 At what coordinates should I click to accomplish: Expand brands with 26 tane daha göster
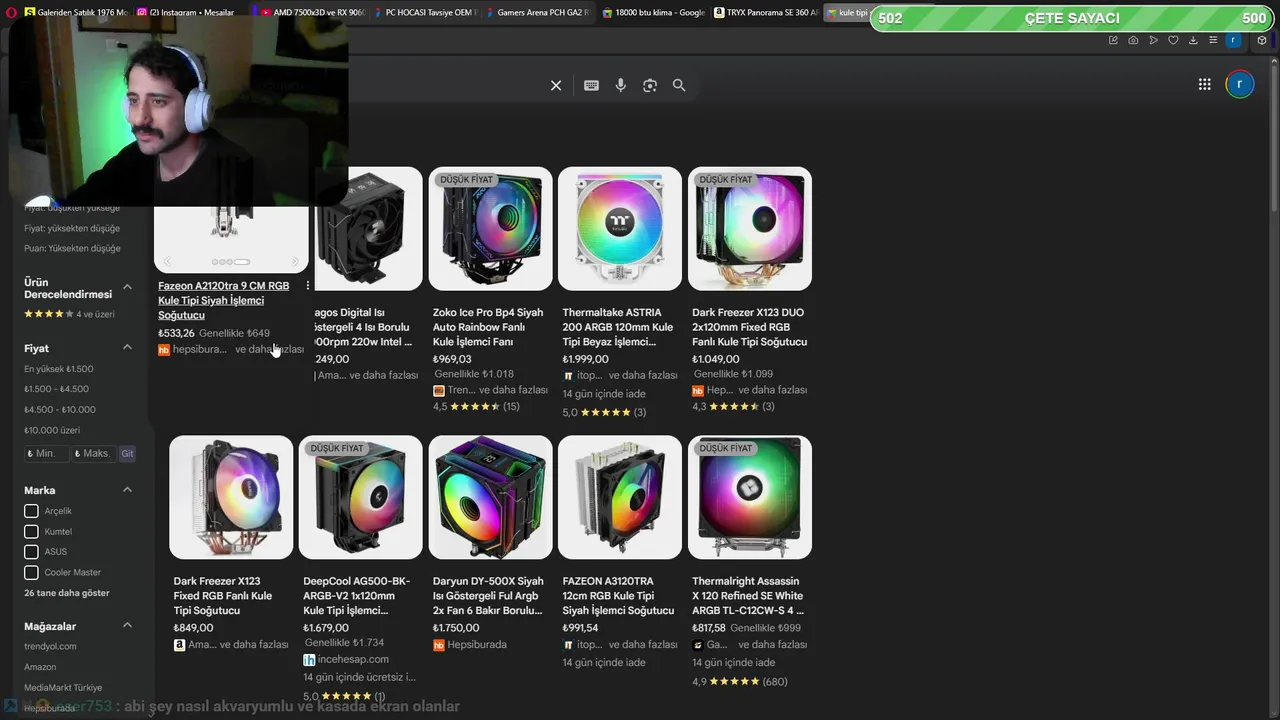point(67,593)
